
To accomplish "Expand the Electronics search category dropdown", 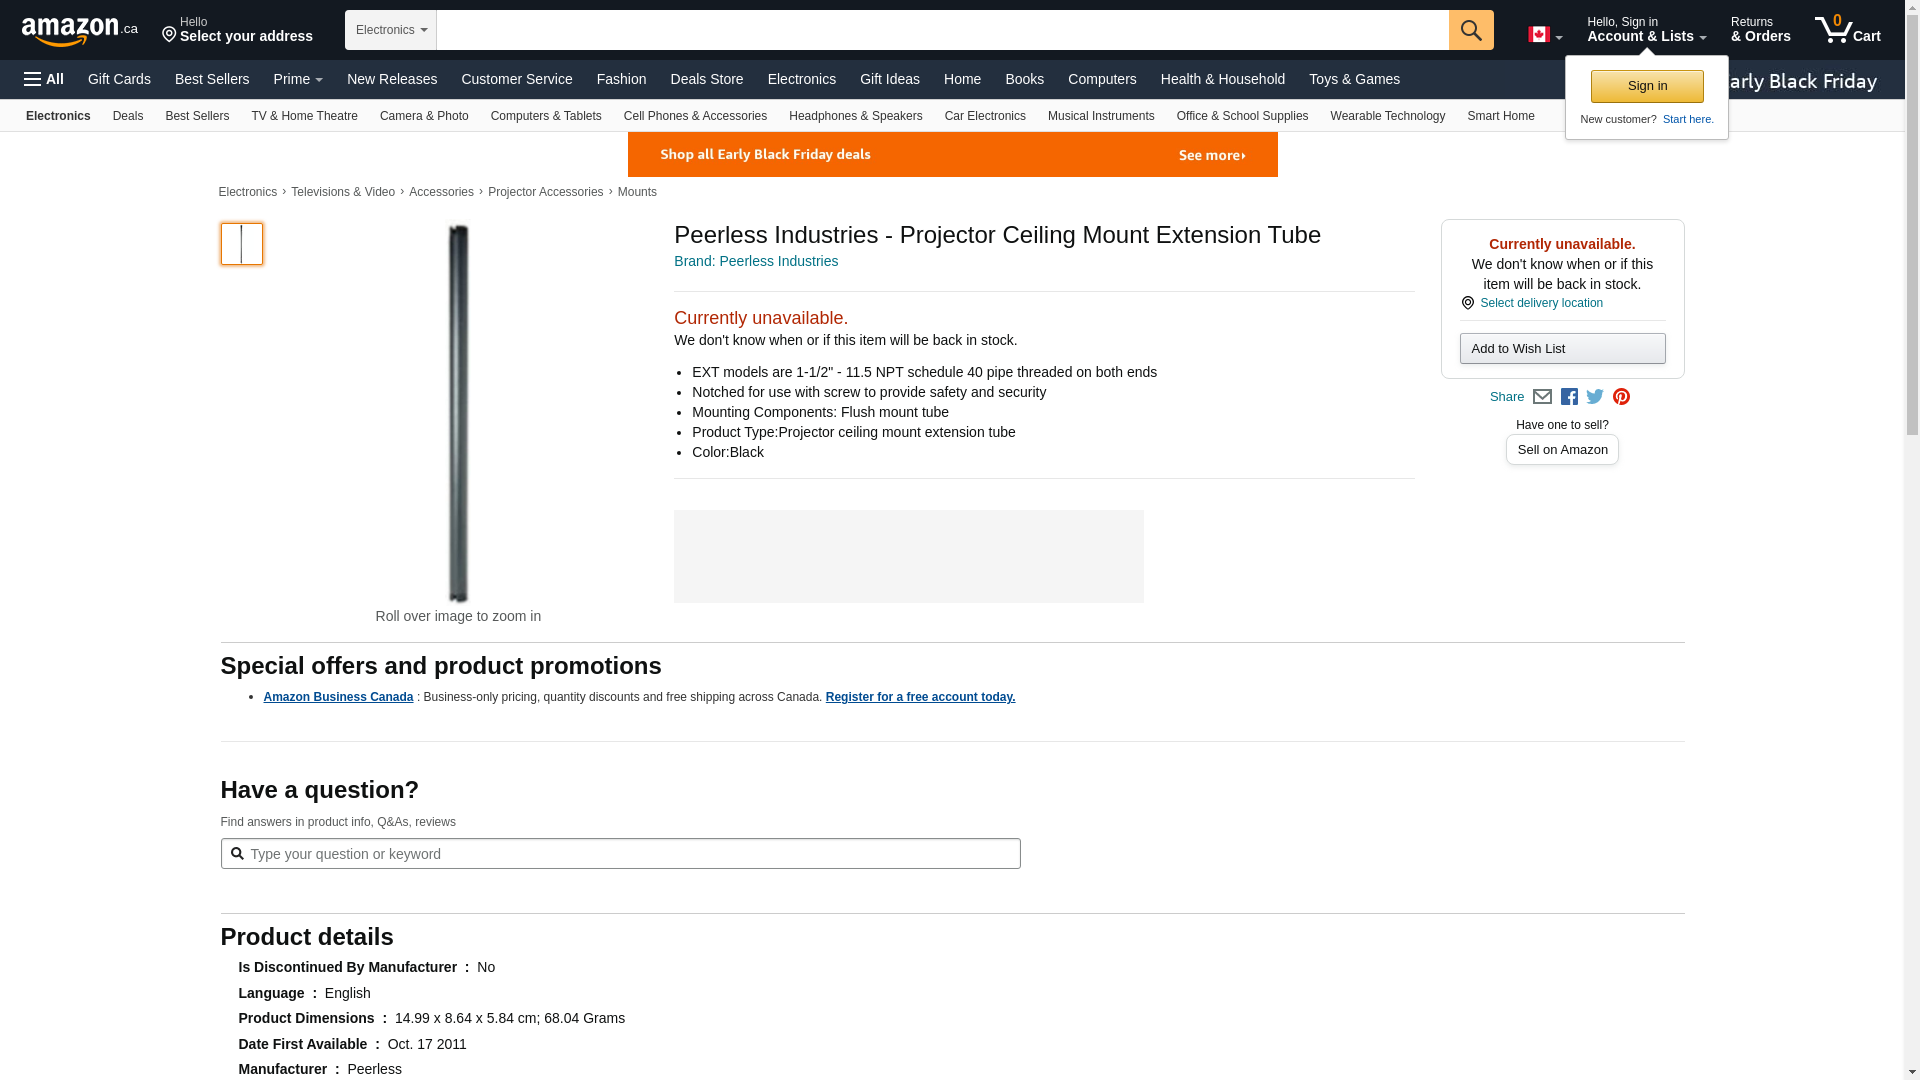I will 391,30.
